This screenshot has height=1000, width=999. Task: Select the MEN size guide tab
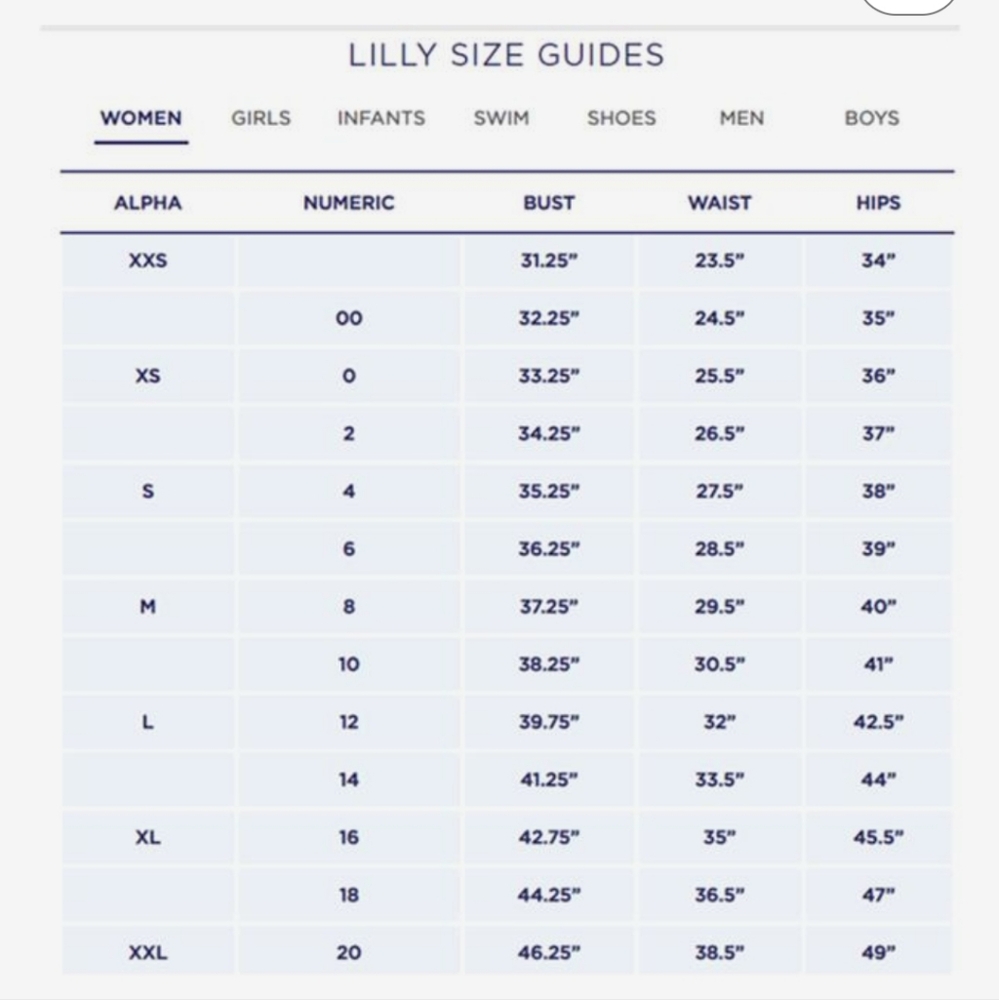click(x=742, y=119)
